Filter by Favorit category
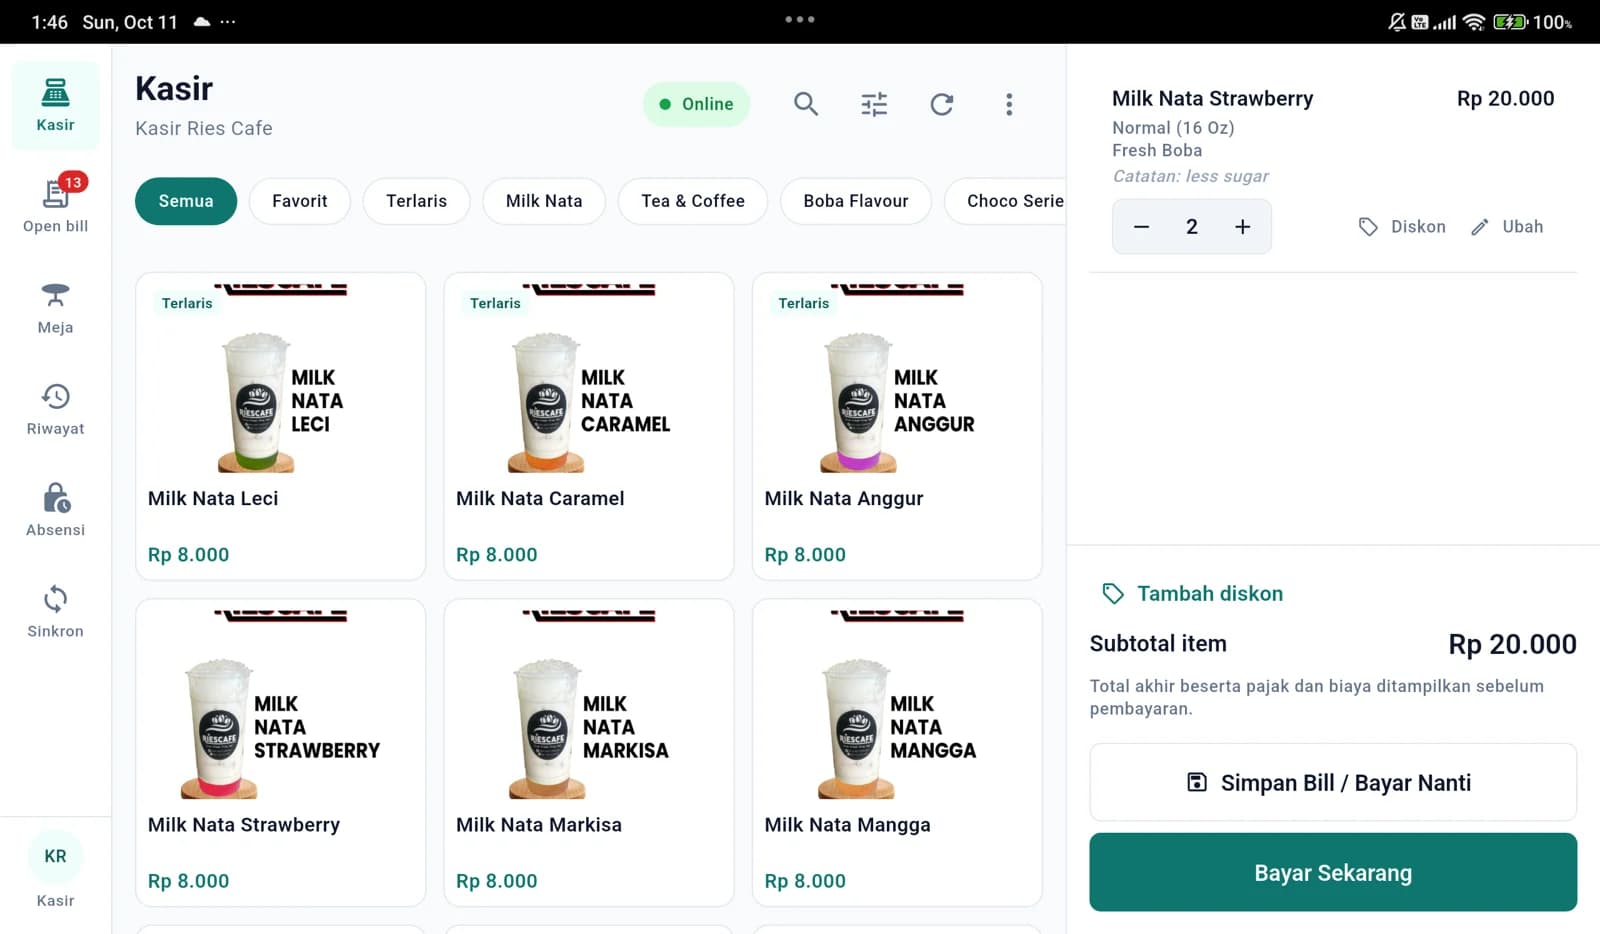The image size is (1600, 934). coord(300,201)
